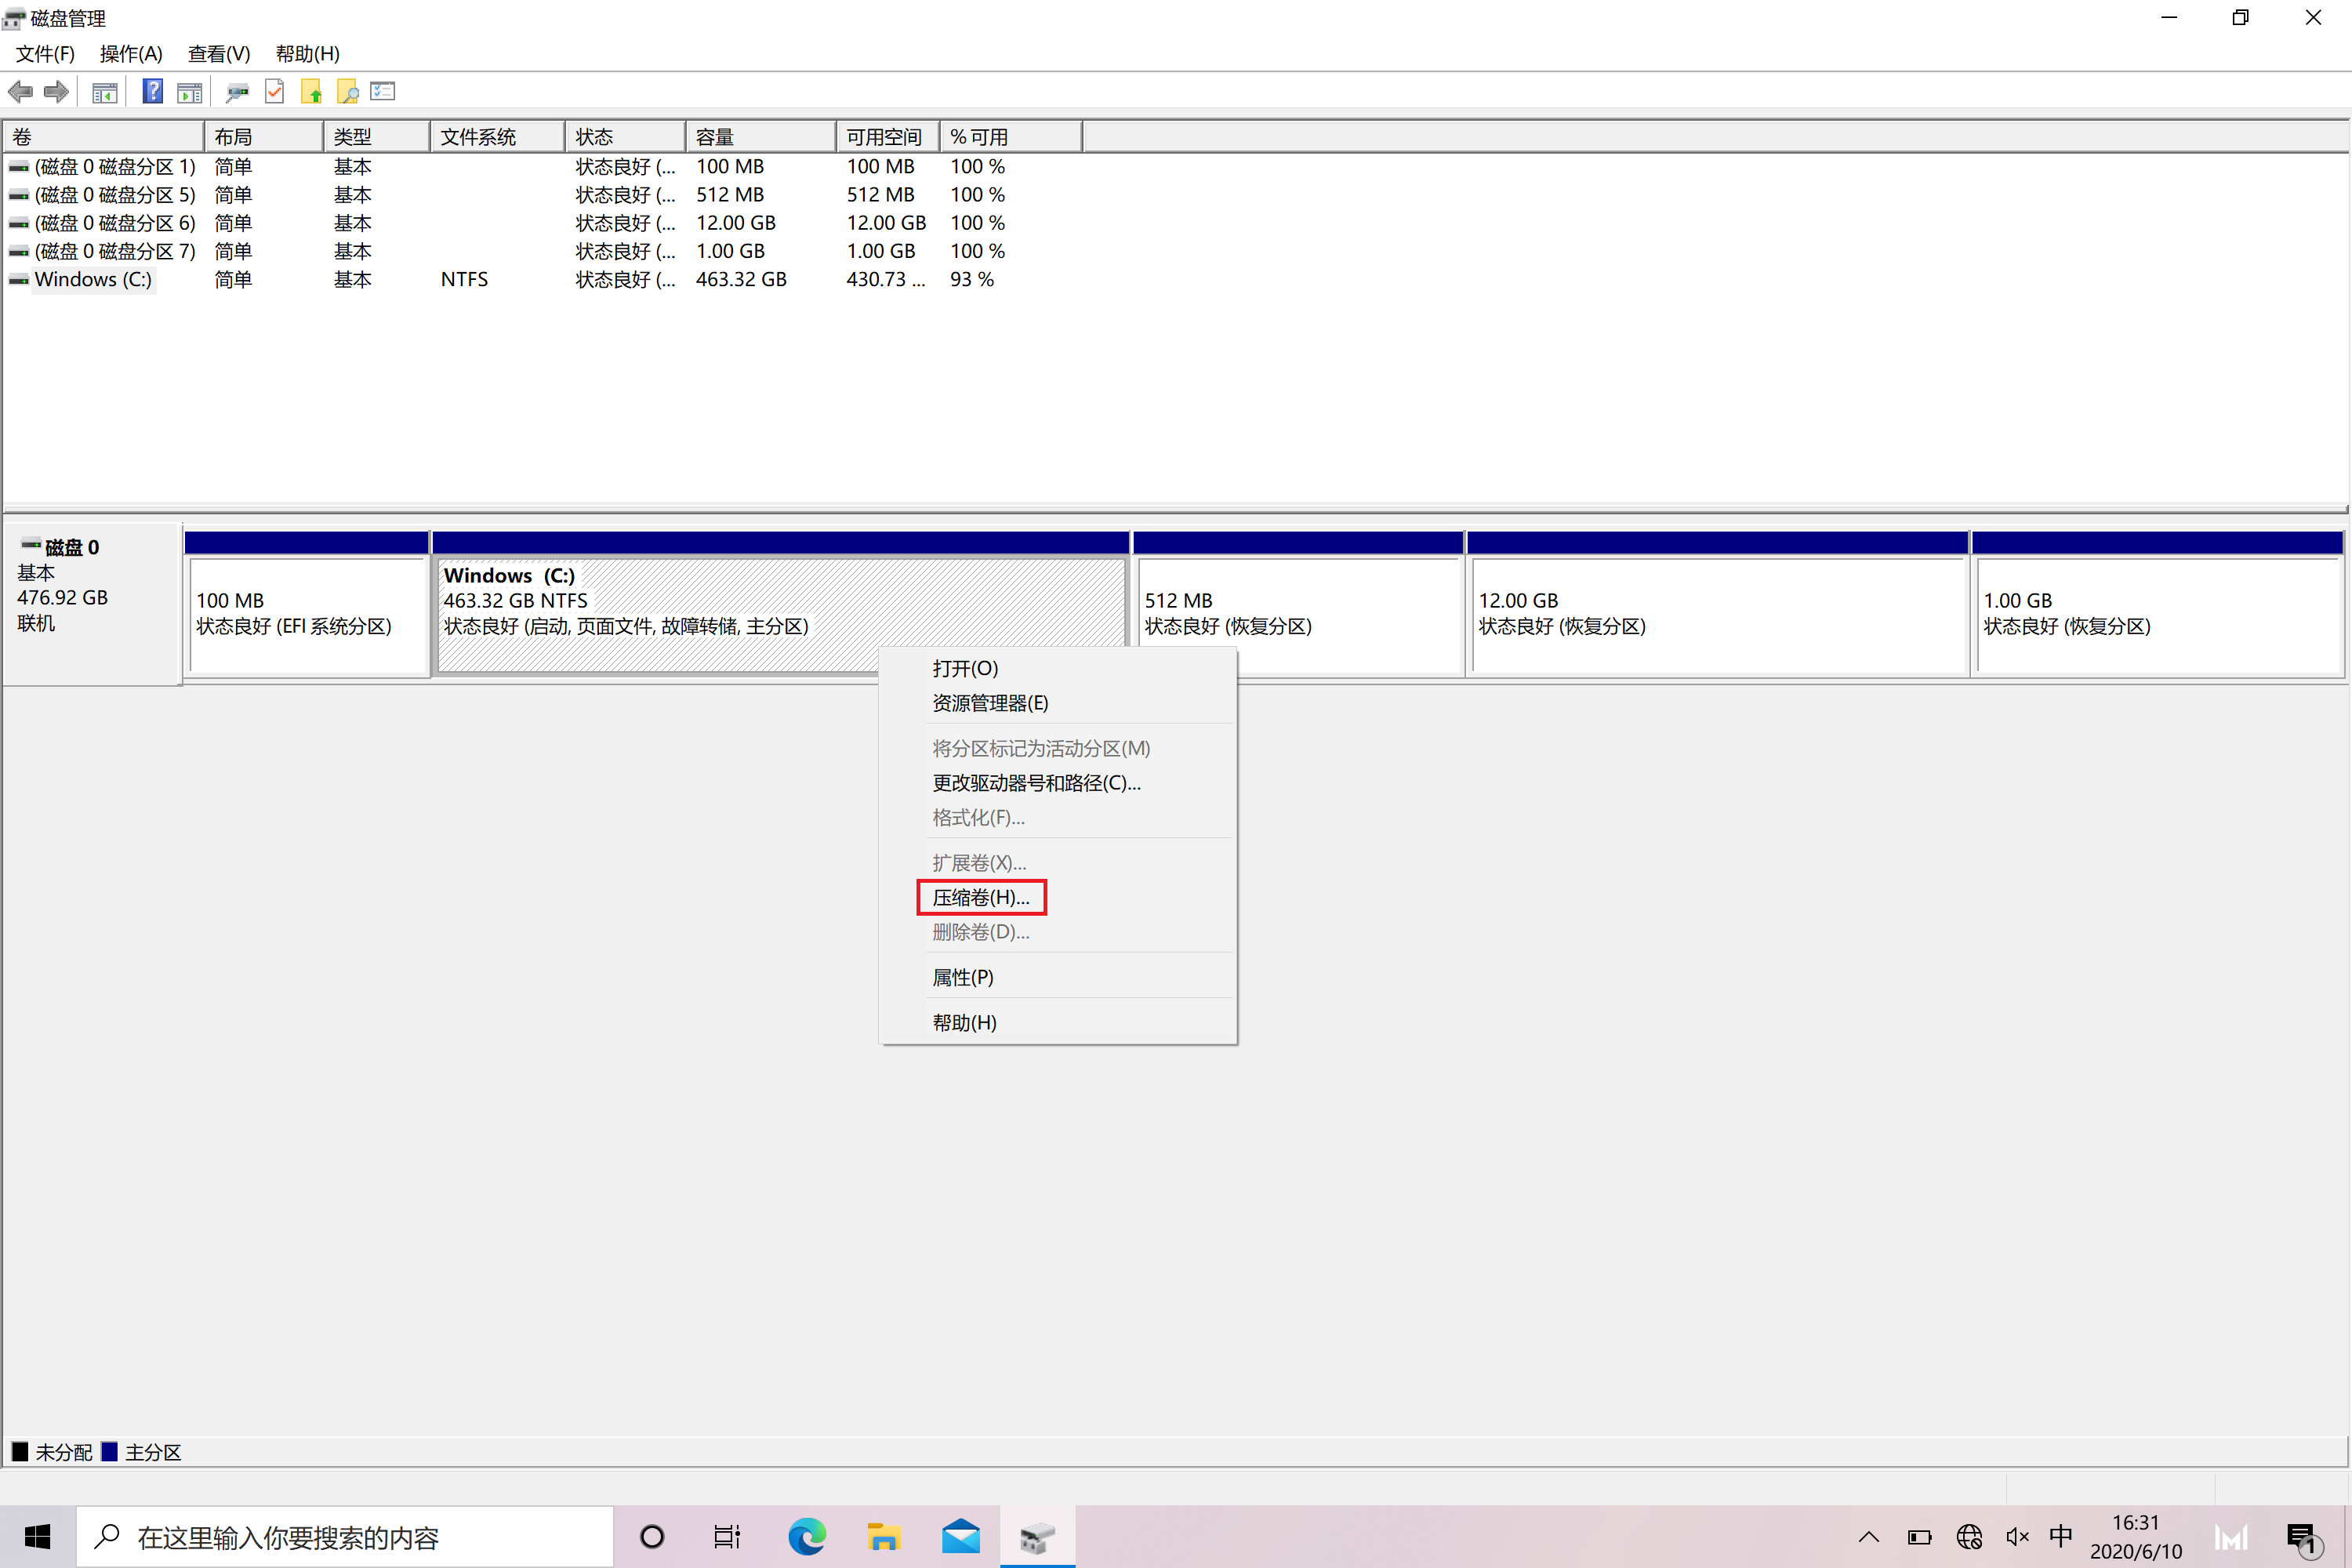Image resolution: width=2352 pixels, height=1568 pixels.
Task: Click the drive with magnifier toolbar icon
Action: pyautogui.click(x=237, y=92)
